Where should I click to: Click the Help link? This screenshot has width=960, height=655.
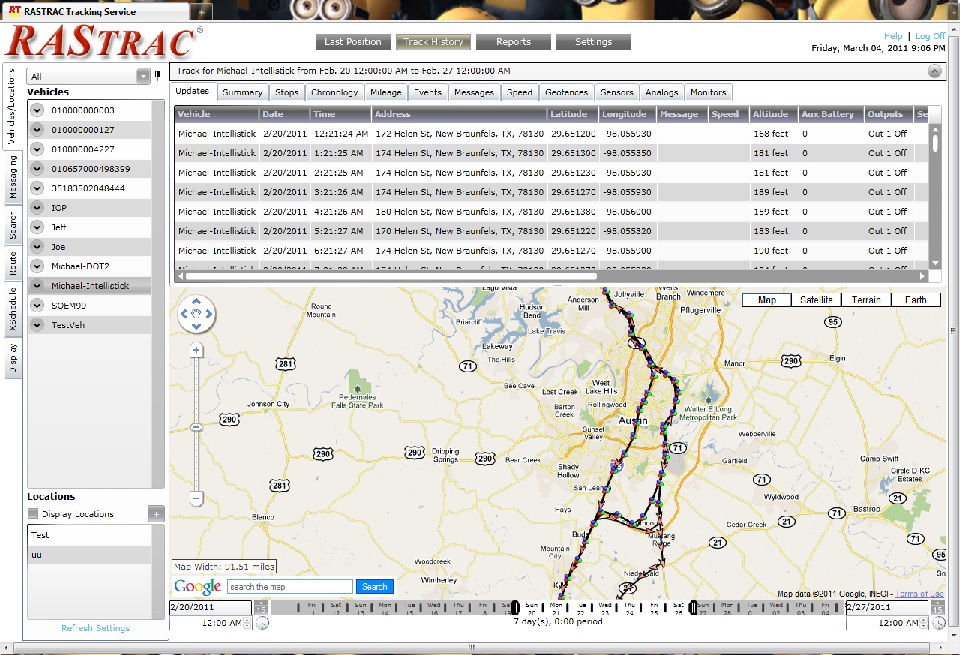coord(893,36)
